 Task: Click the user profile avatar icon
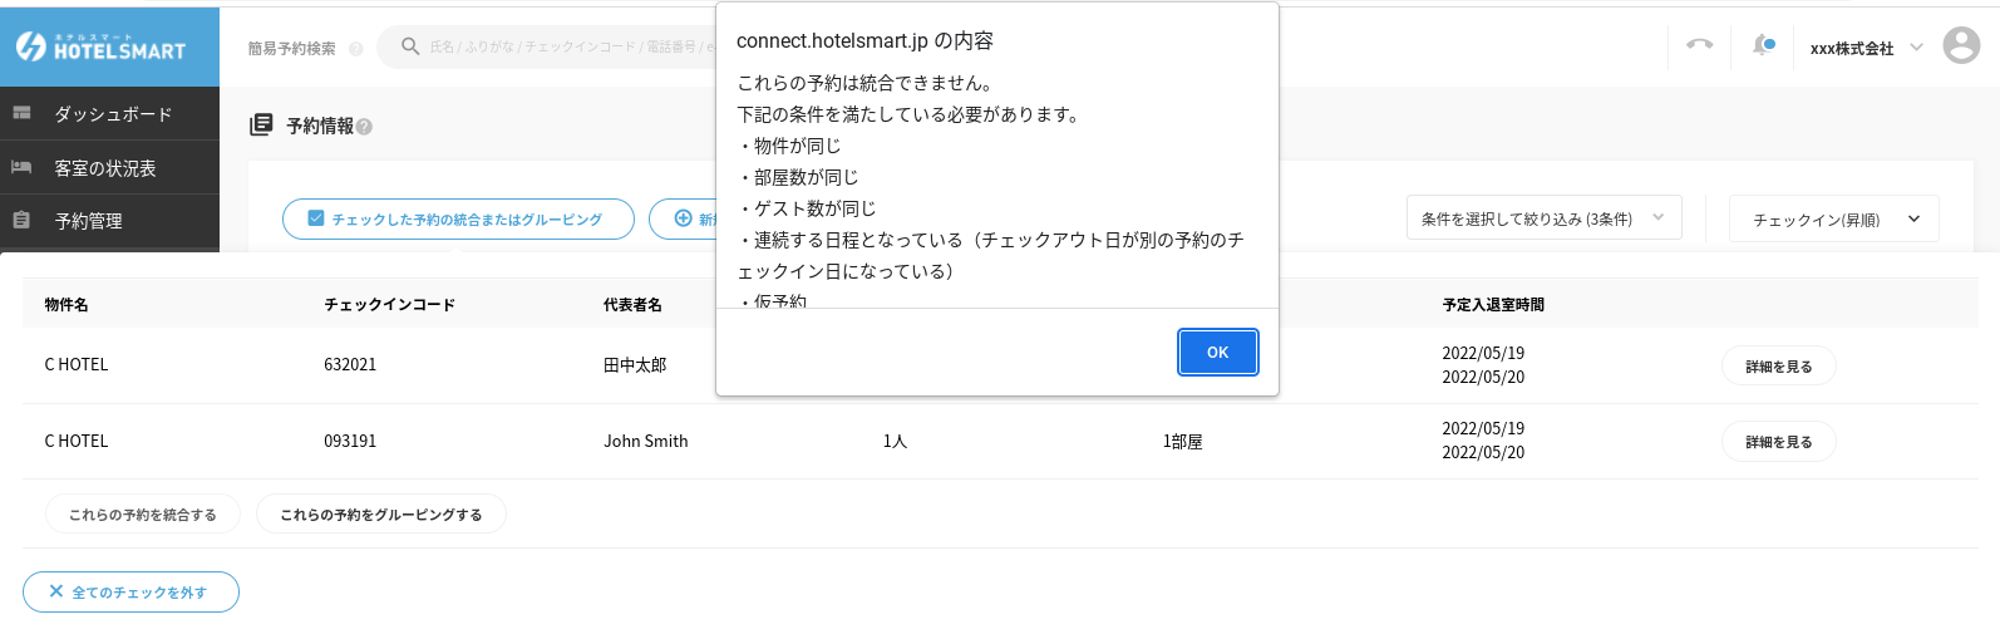[1960, 46]
